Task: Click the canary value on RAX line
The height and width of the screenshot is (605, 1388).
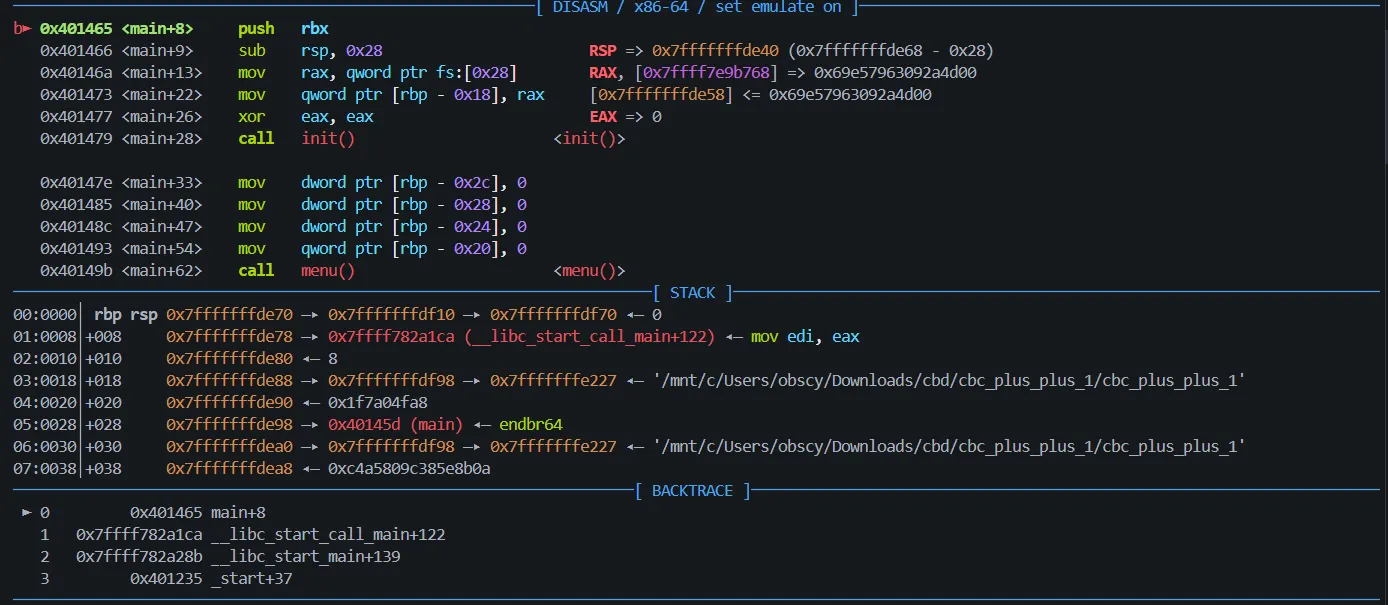Action: [895, 73]
